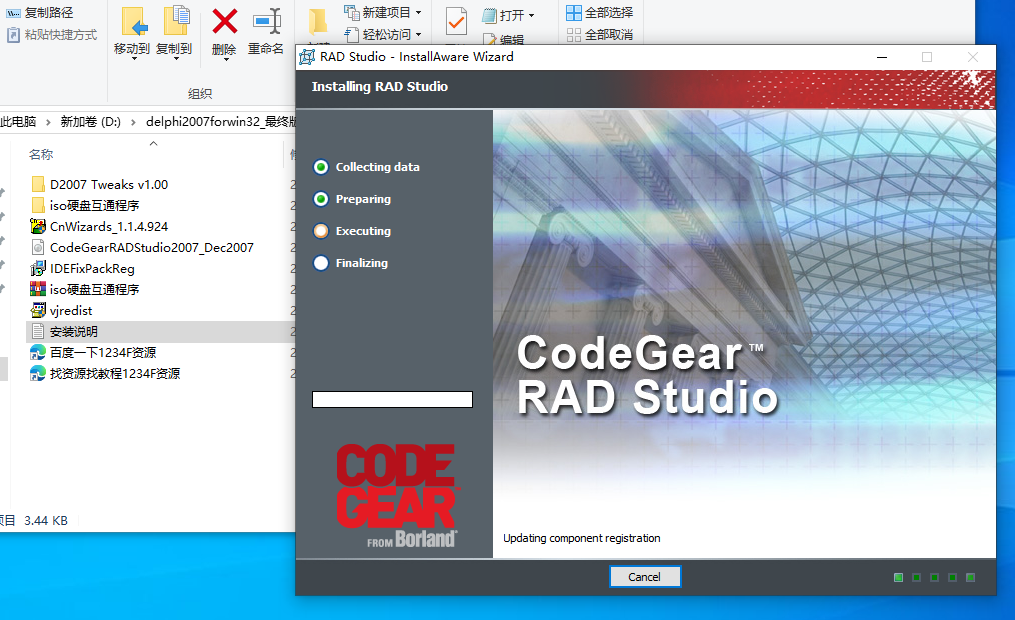Click the Executing step indicator

[x=321, y=231]
